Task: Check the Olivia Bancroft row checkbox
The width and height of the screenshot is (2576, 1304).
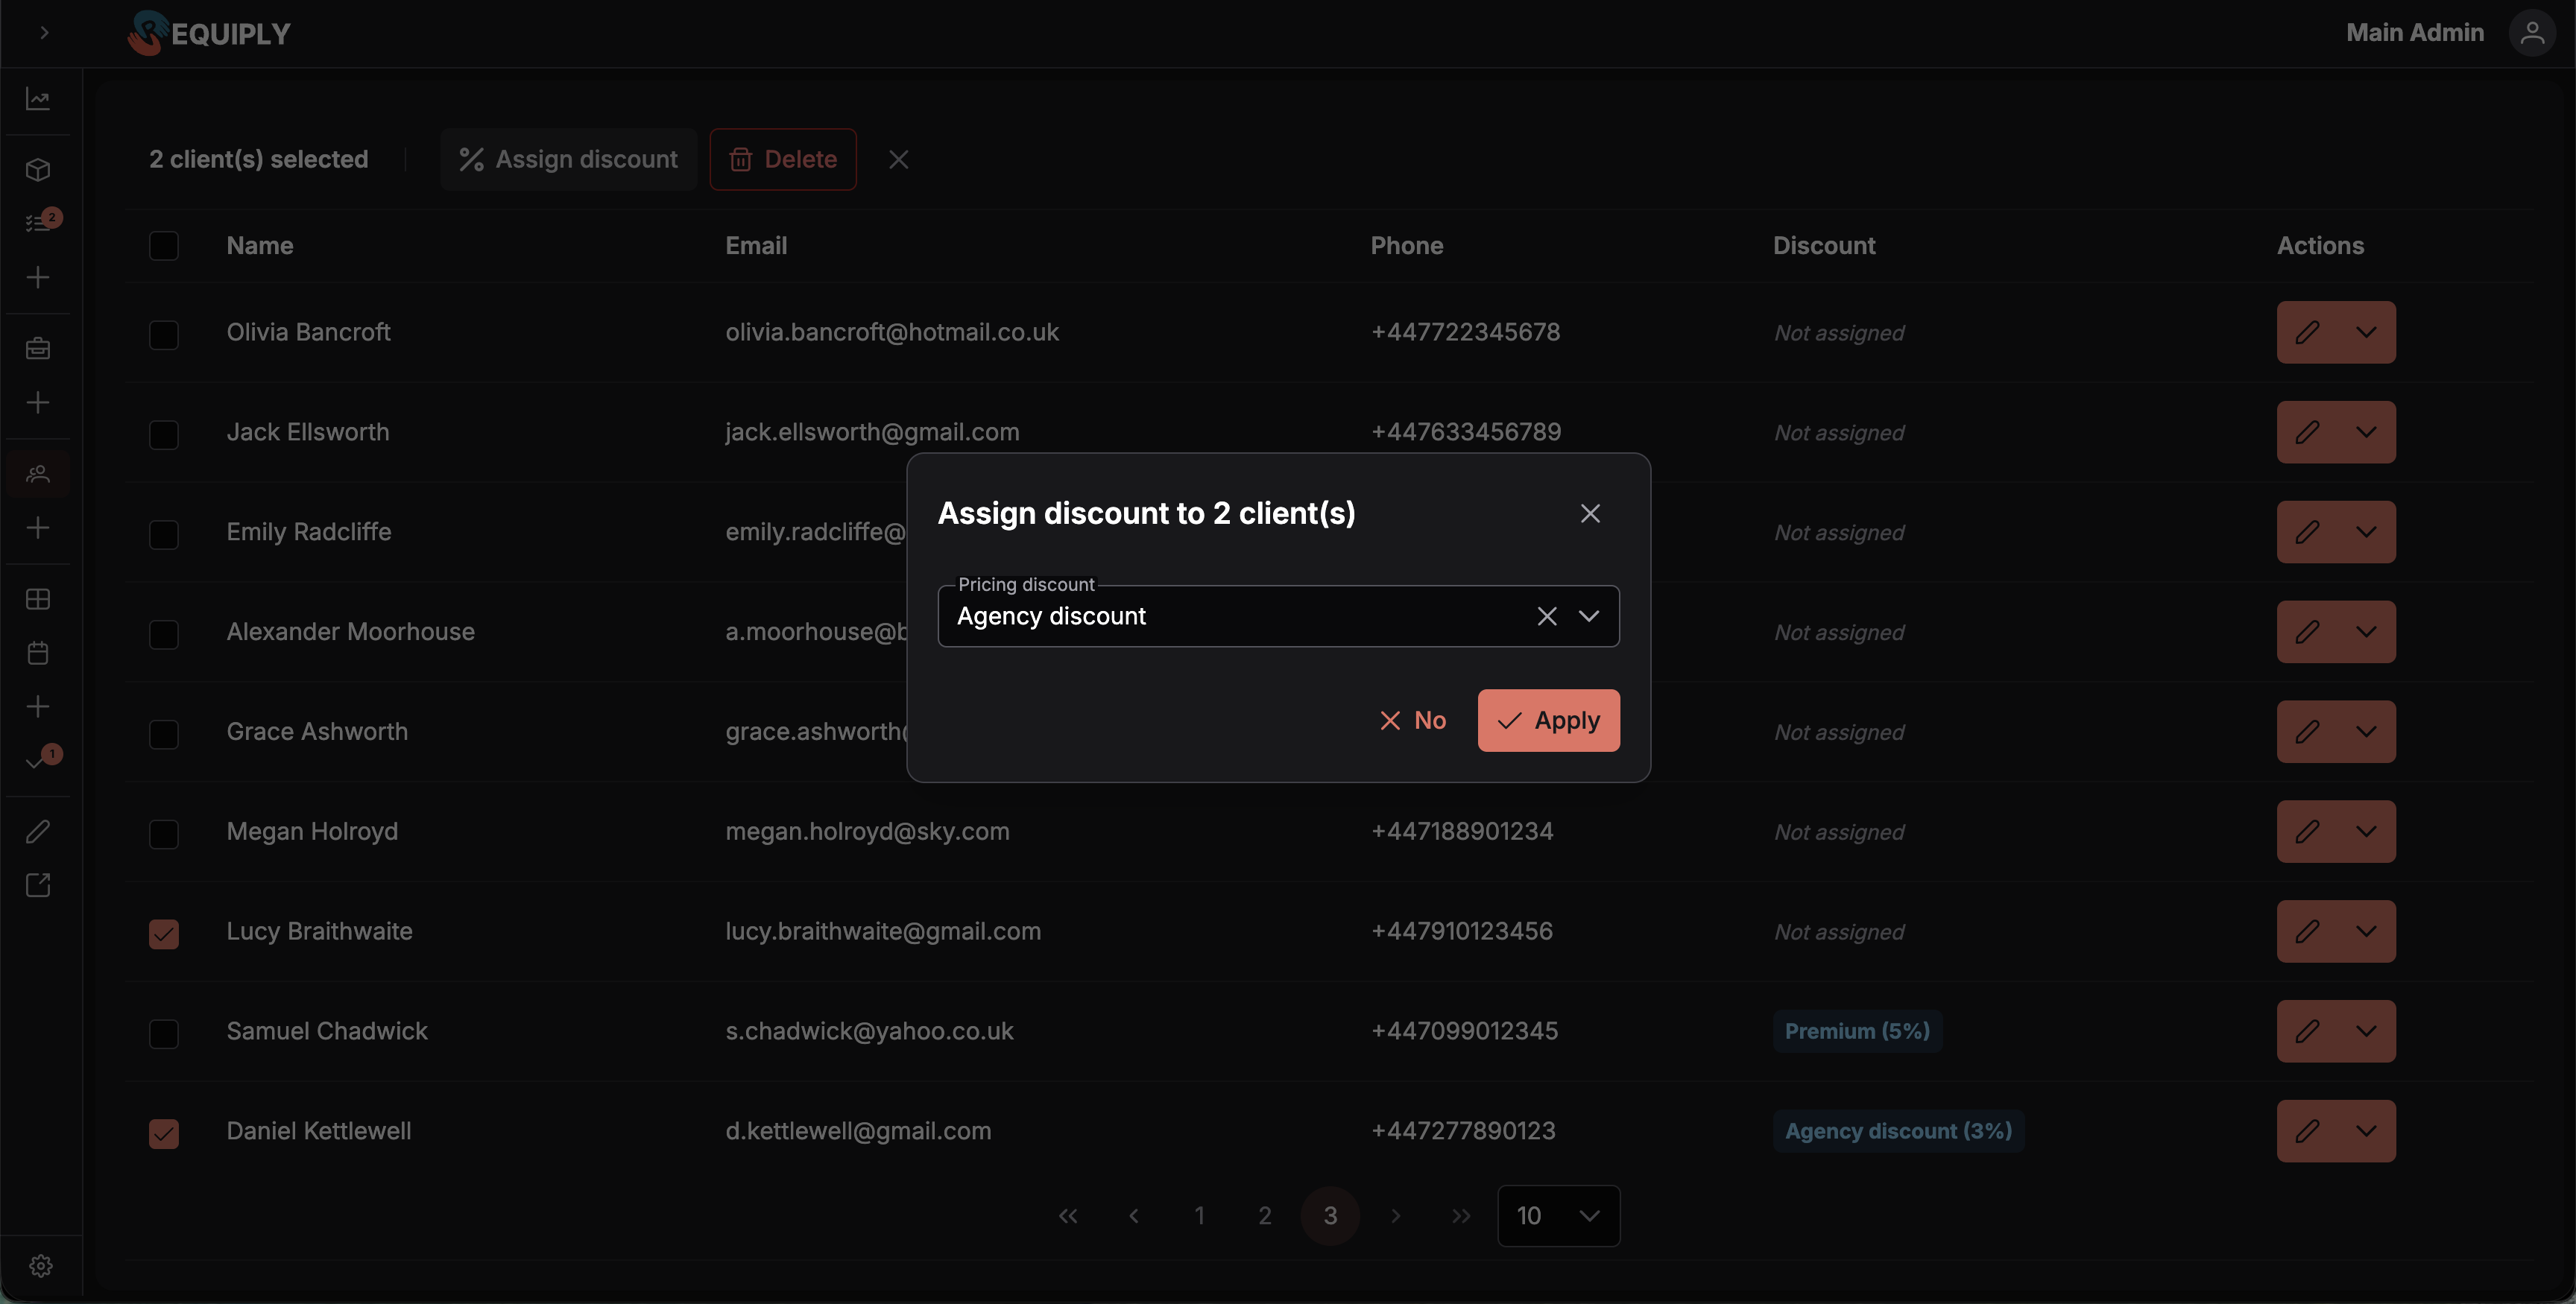Action: pyautogui.click(x=164, y=334)
